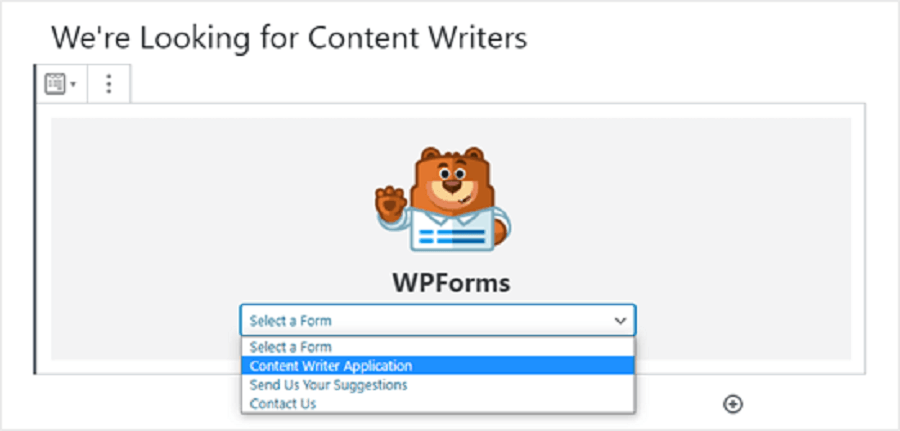Click the circled plus add block icon

tap(733, 404)
